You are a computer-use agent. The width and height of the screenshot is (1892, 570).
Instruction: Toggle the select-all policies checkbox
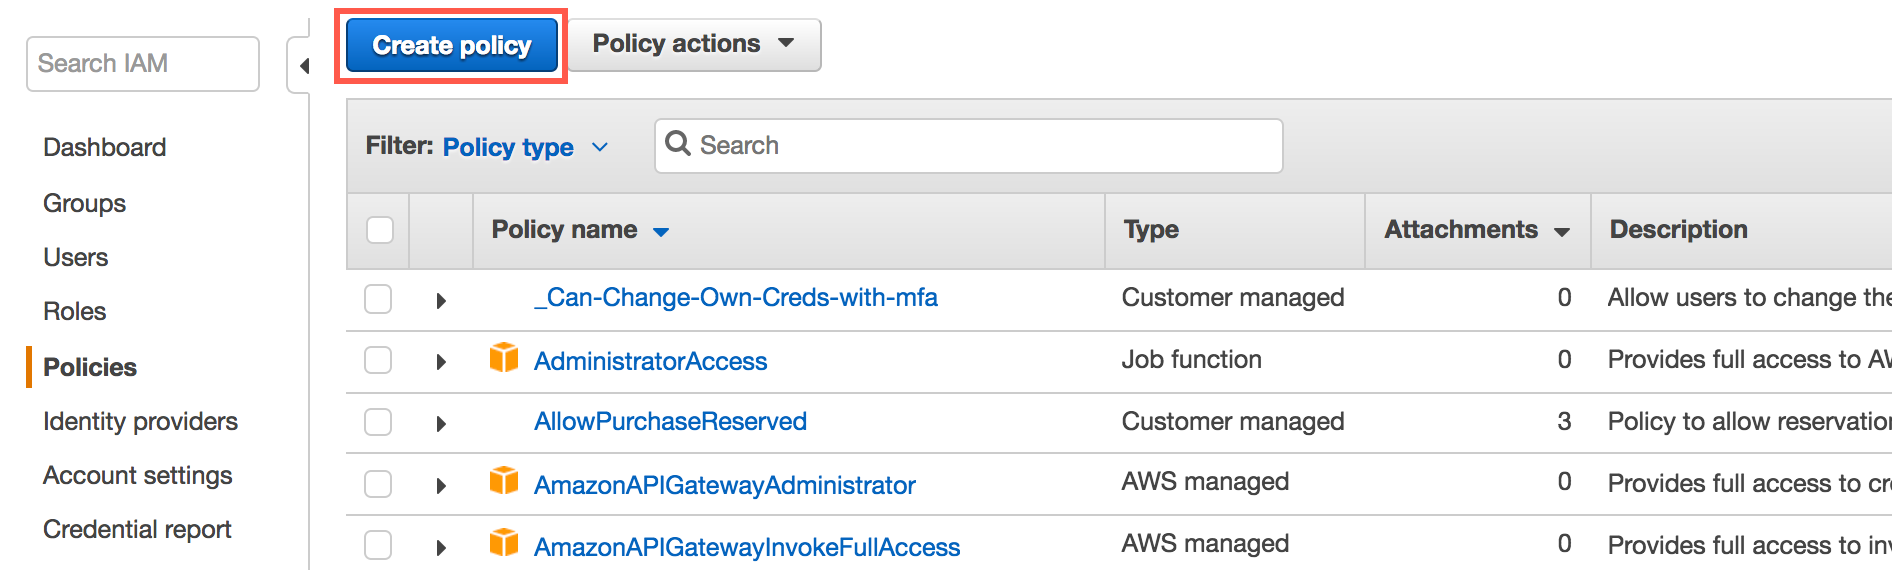click(380, 230)
